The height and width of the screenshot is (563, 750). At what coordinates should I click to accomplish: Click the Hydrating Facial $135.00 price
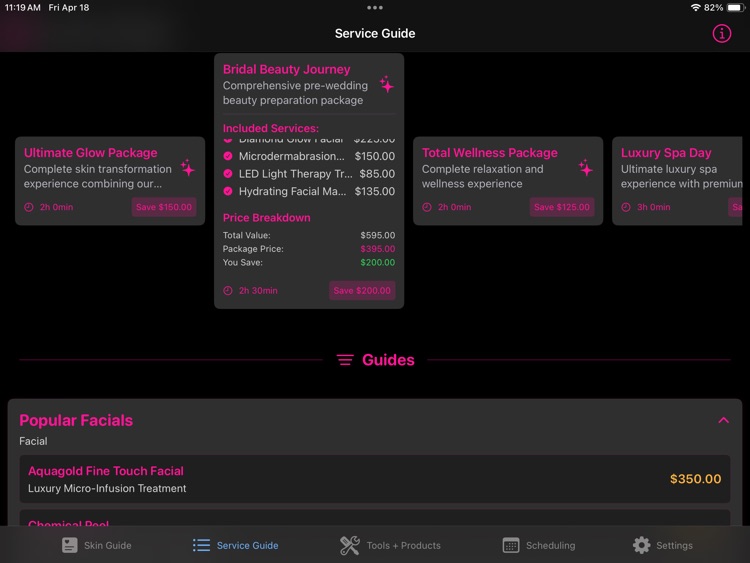[x=375, y=191]
